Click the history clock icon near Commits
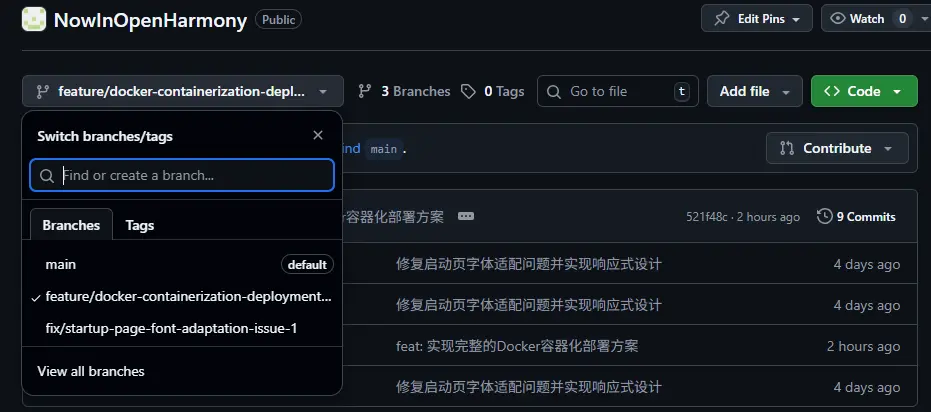The width and height of the screenshot is (931, 412). tap(824, 216)
